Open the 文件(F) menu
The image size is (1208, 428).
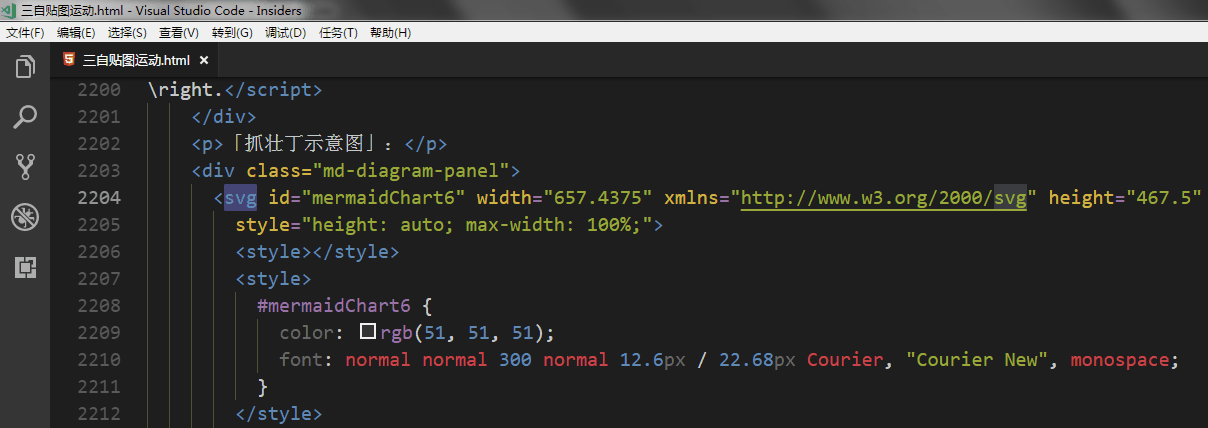pyautogui.click(x=25, y=33)
